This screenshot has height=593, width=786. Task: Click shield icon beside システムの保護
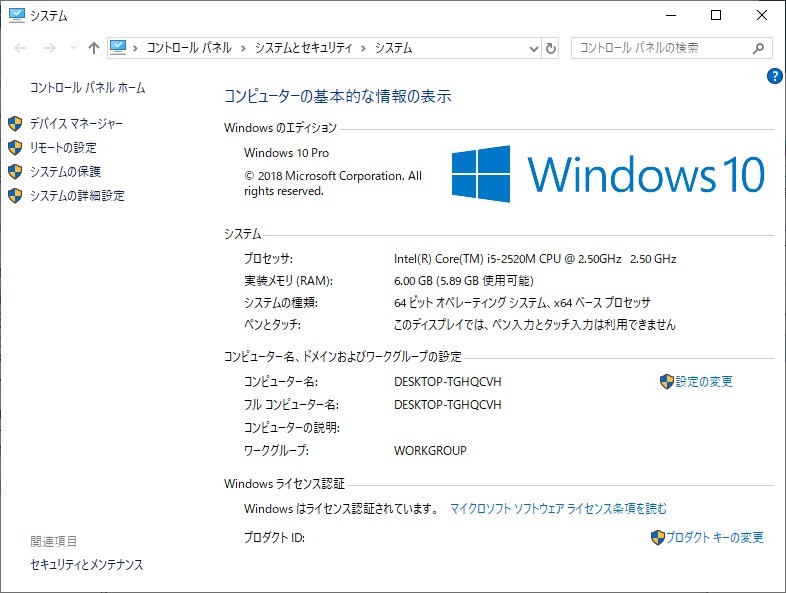click(x=15, y=171)
